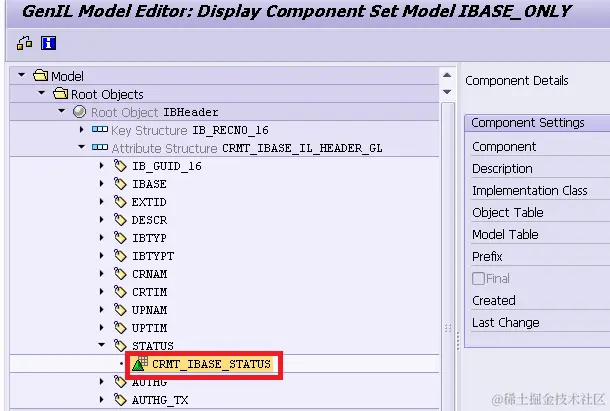
Task: Click the tag icon beside EXTID
Action: pos(120,202)
